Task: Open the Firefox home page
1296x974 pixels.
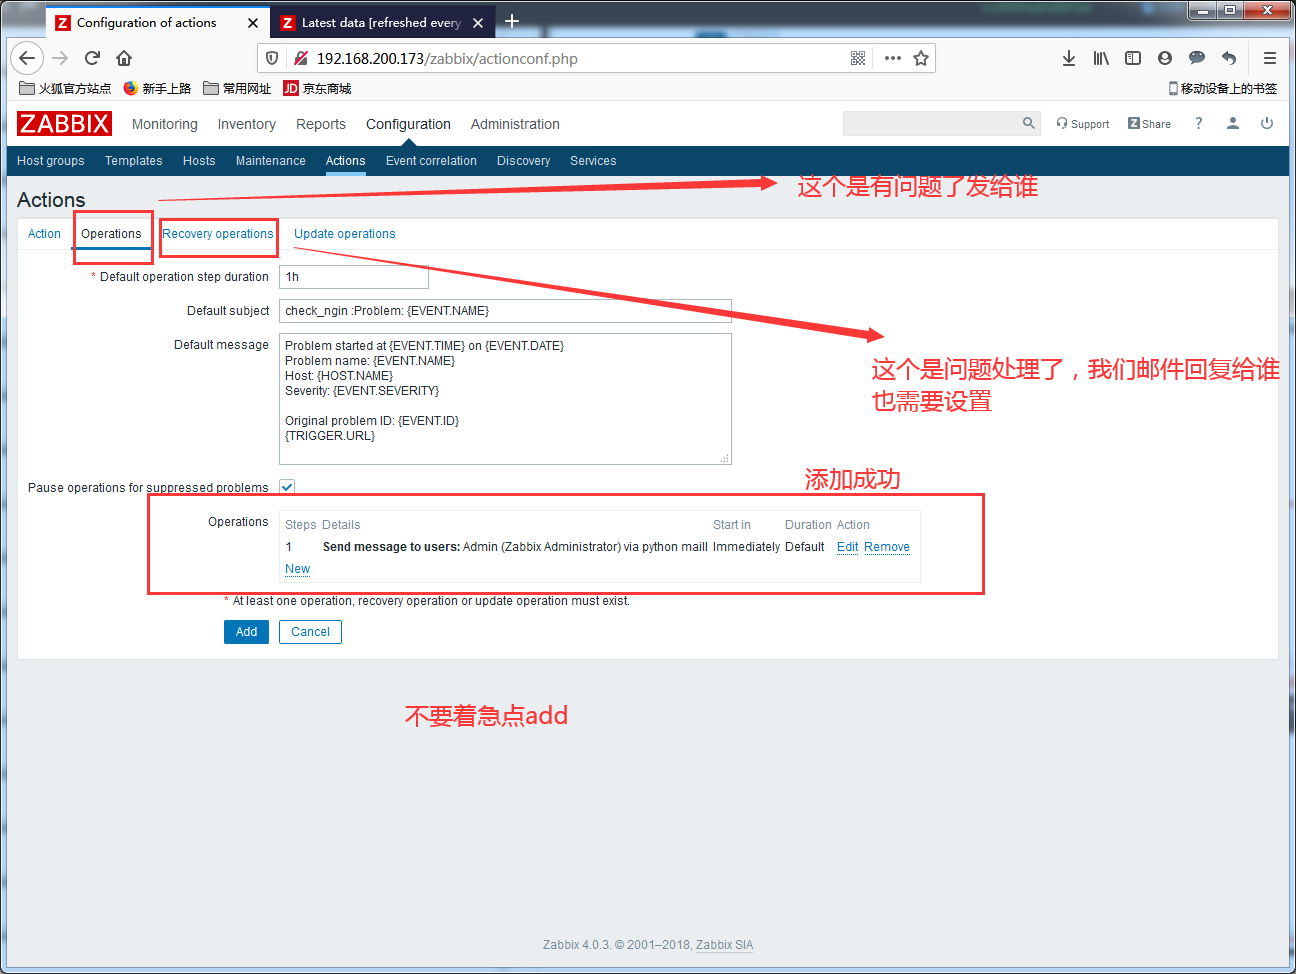Action: [x=124, y=58]
